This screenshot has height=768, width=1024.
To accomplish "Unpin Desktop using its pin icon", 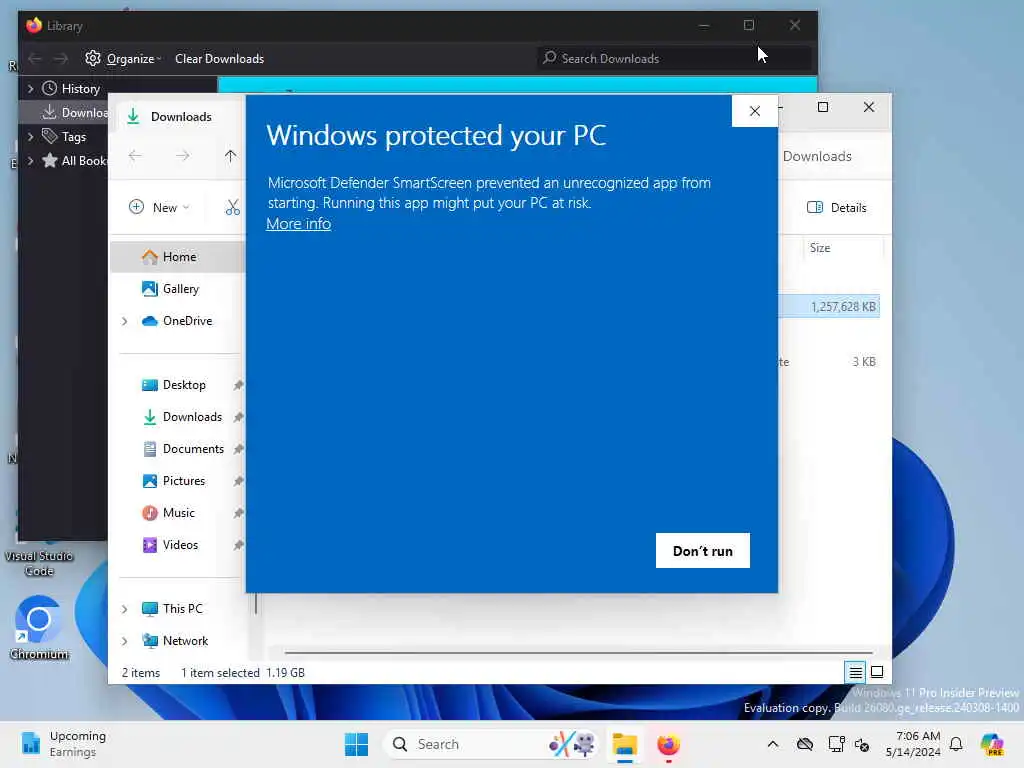I will click(x=238, y=385).
